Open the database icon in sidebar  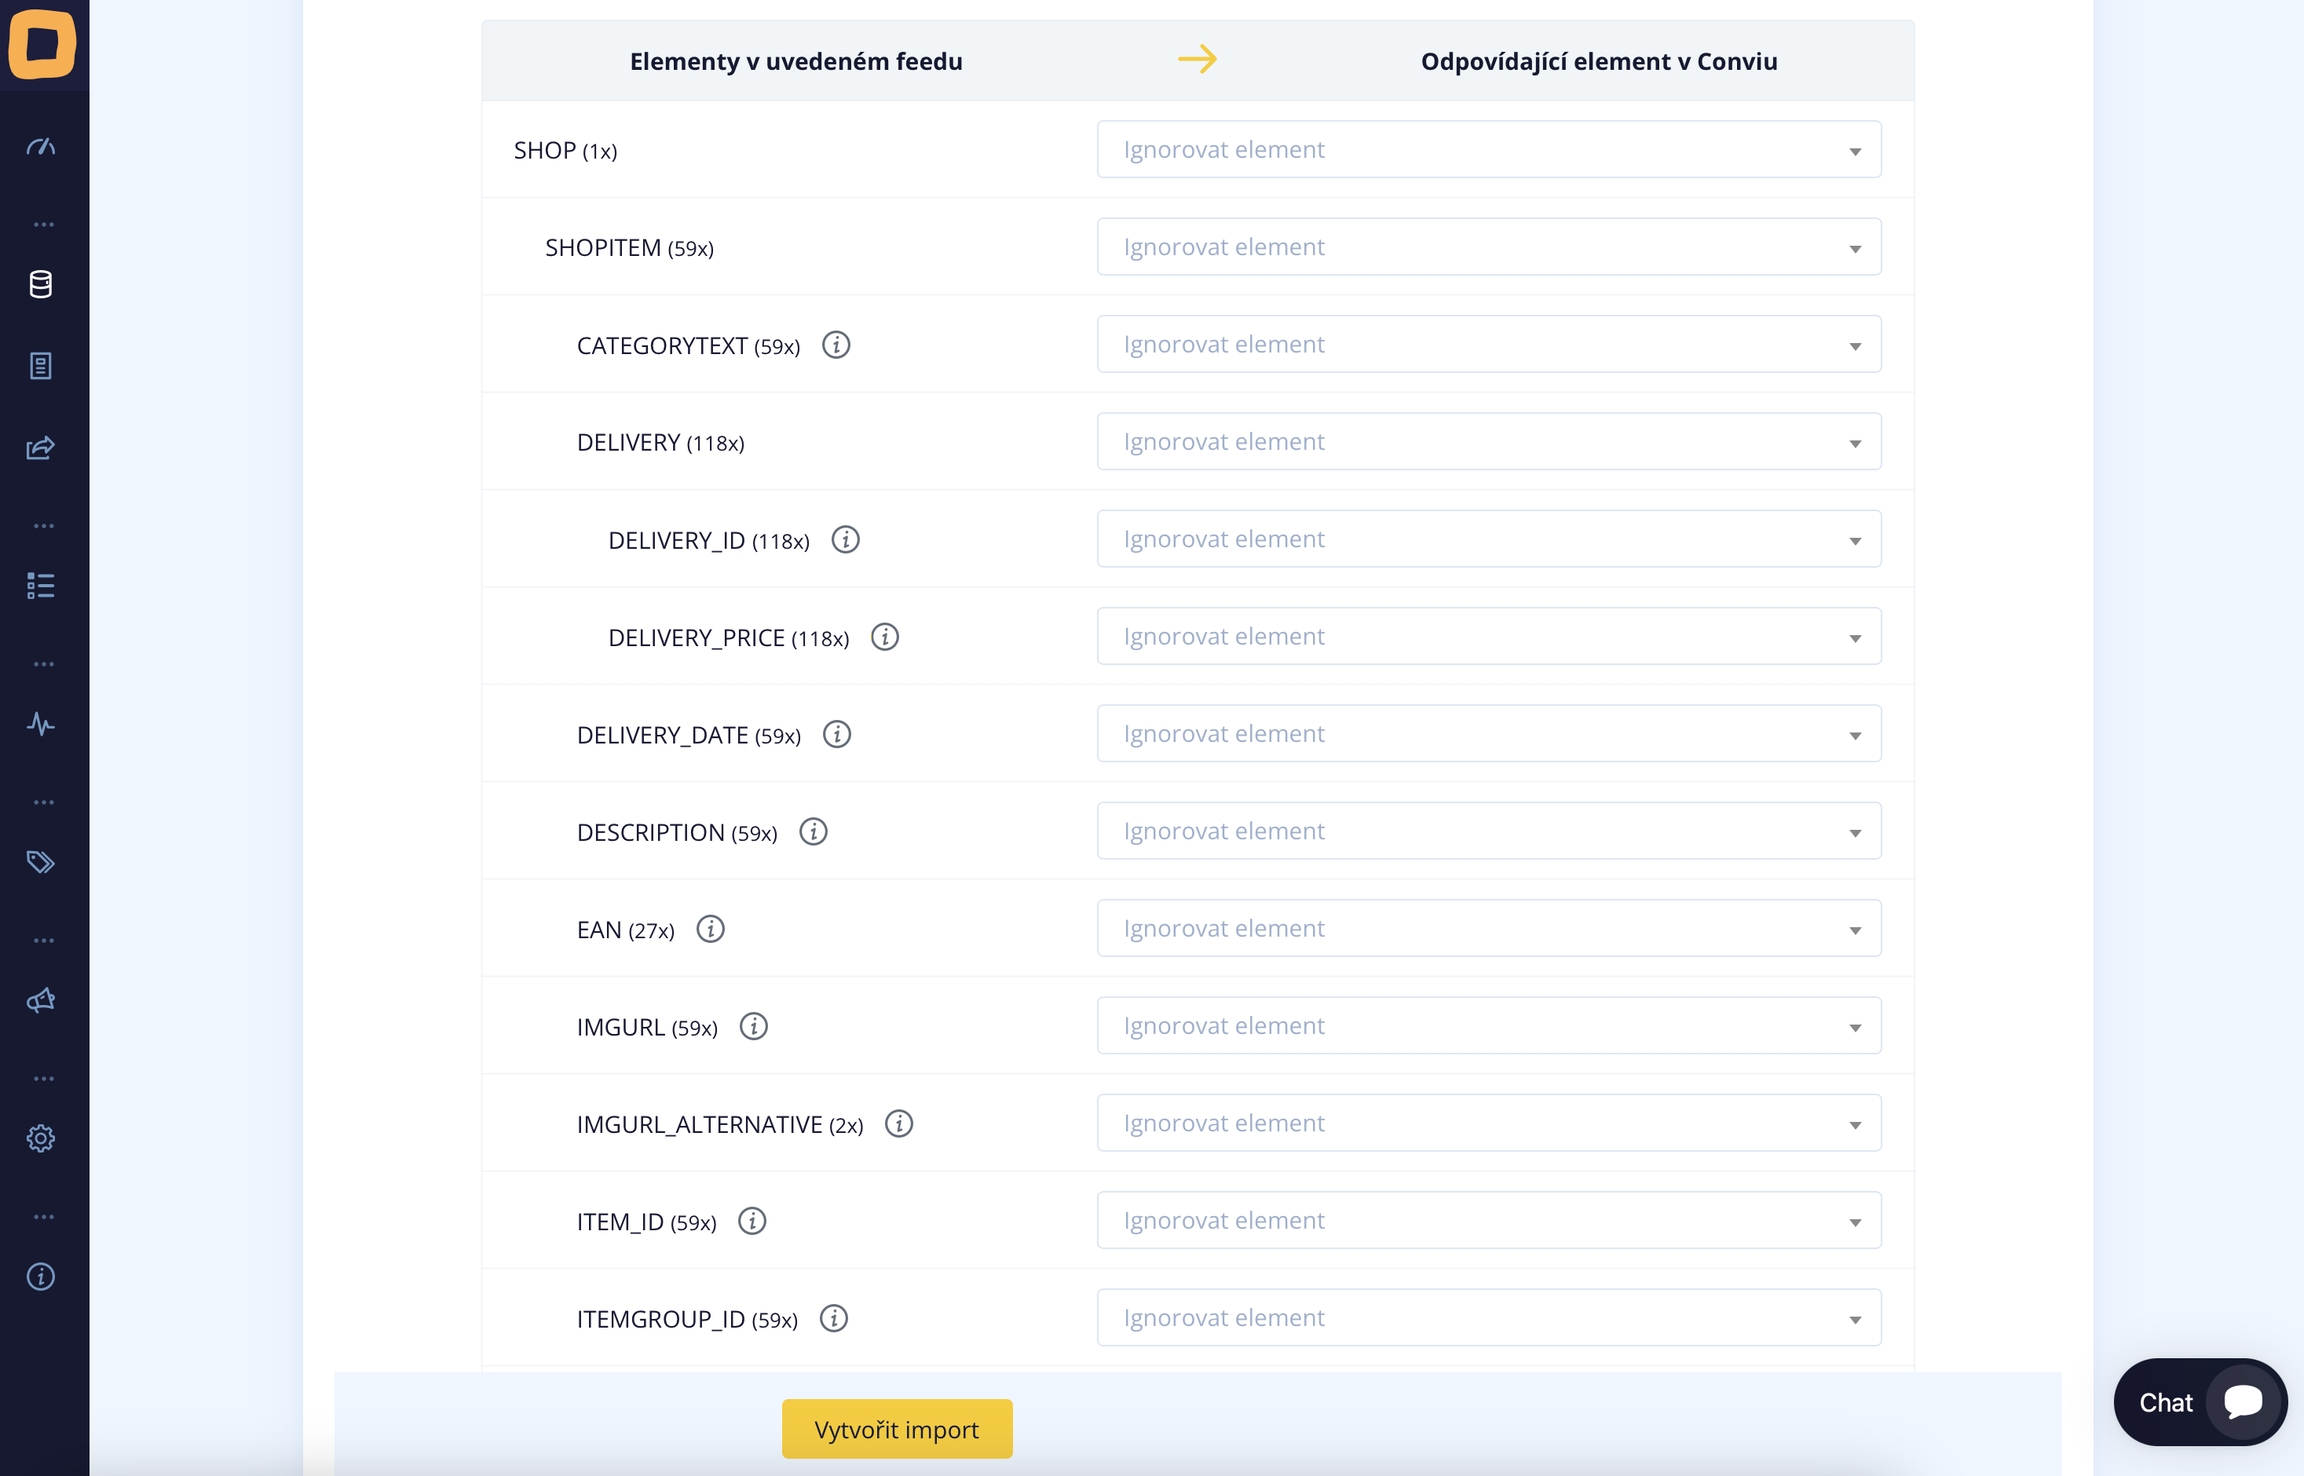coord(41,285)
